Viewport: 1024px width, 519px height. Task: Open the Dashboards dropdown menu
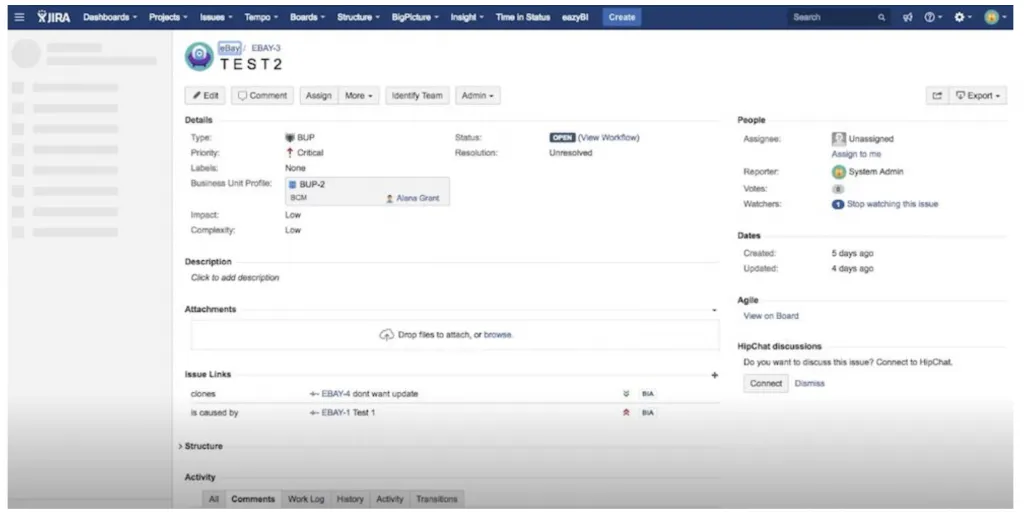(110, 17)
